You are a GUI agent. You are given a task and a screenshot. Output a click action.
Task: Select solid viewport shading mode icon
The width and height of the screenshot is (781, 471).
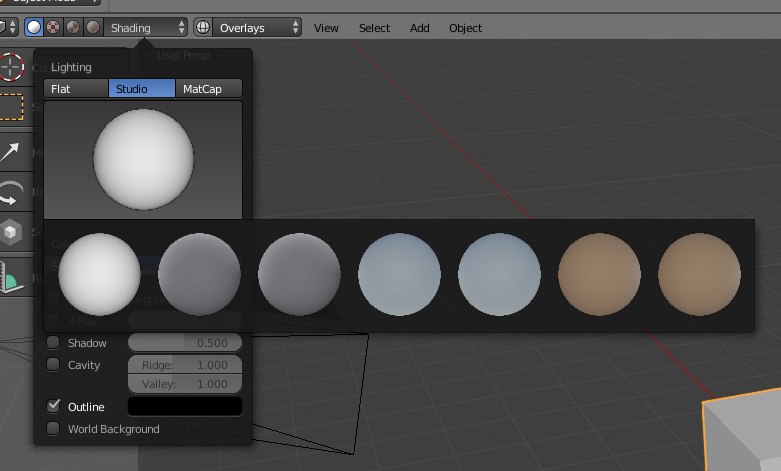point(34,27)
